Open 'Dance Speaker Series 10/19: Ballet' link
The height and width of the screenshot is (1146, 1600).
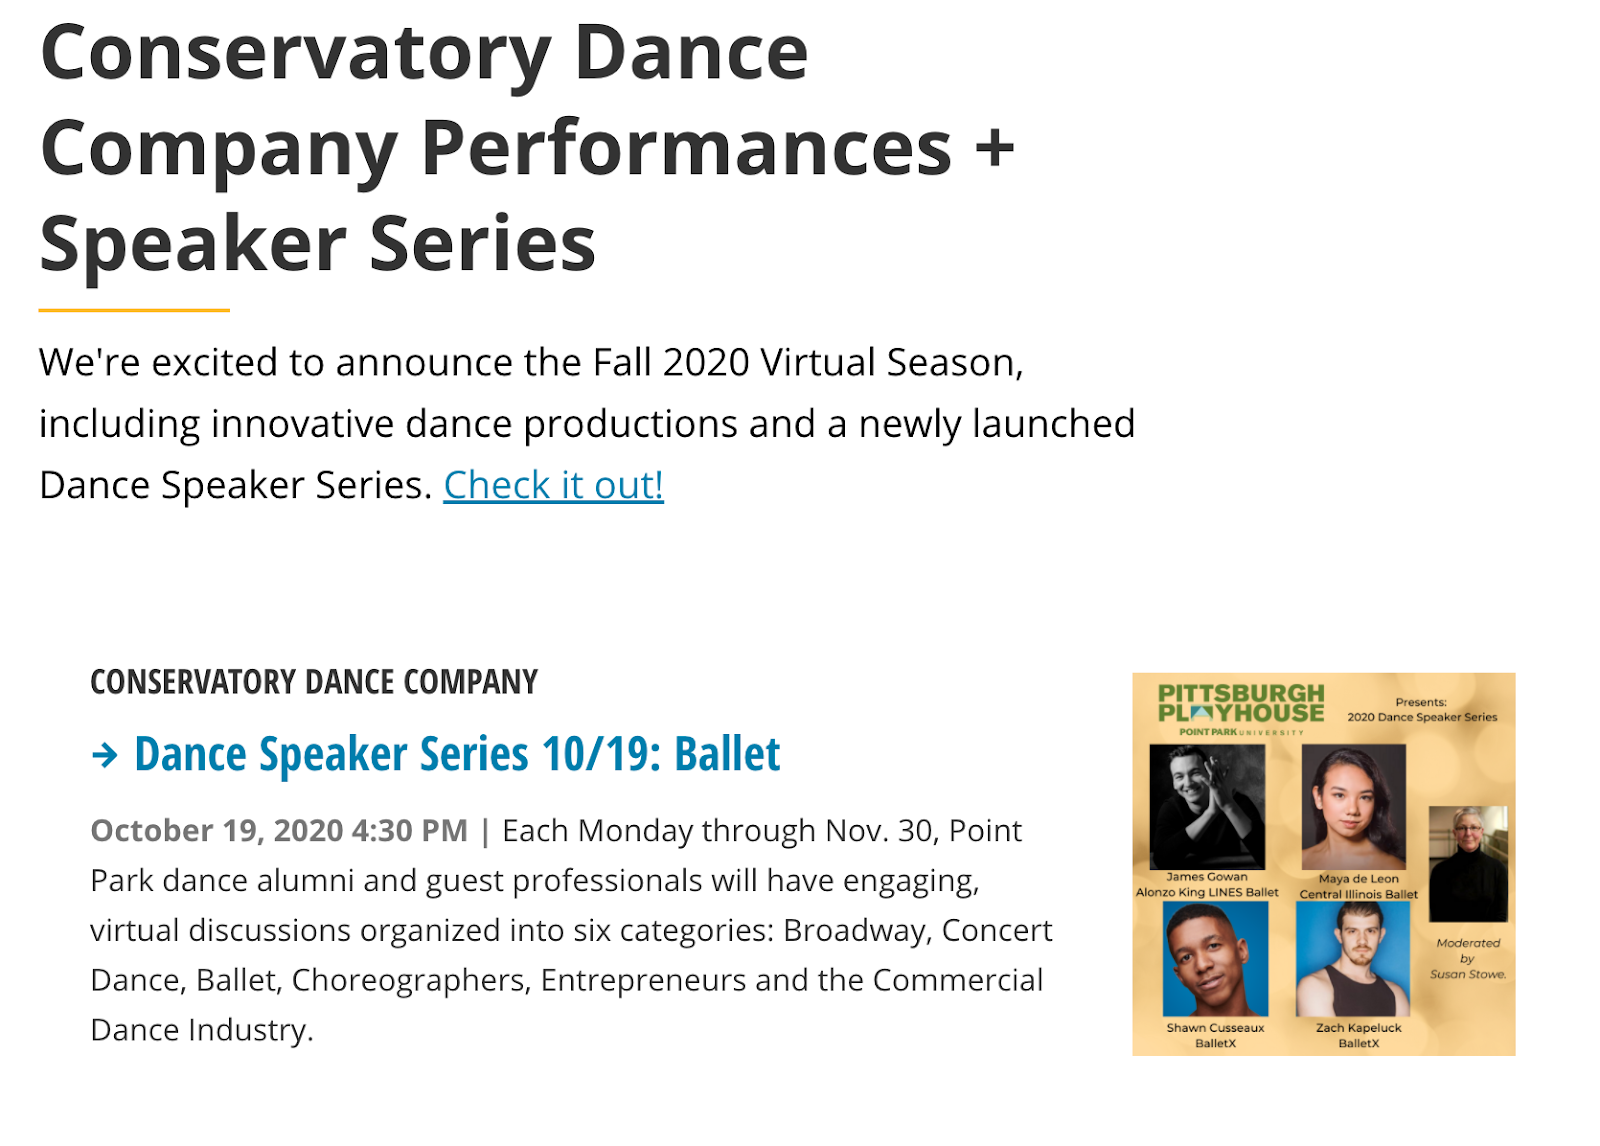click(x=457, y=755)
